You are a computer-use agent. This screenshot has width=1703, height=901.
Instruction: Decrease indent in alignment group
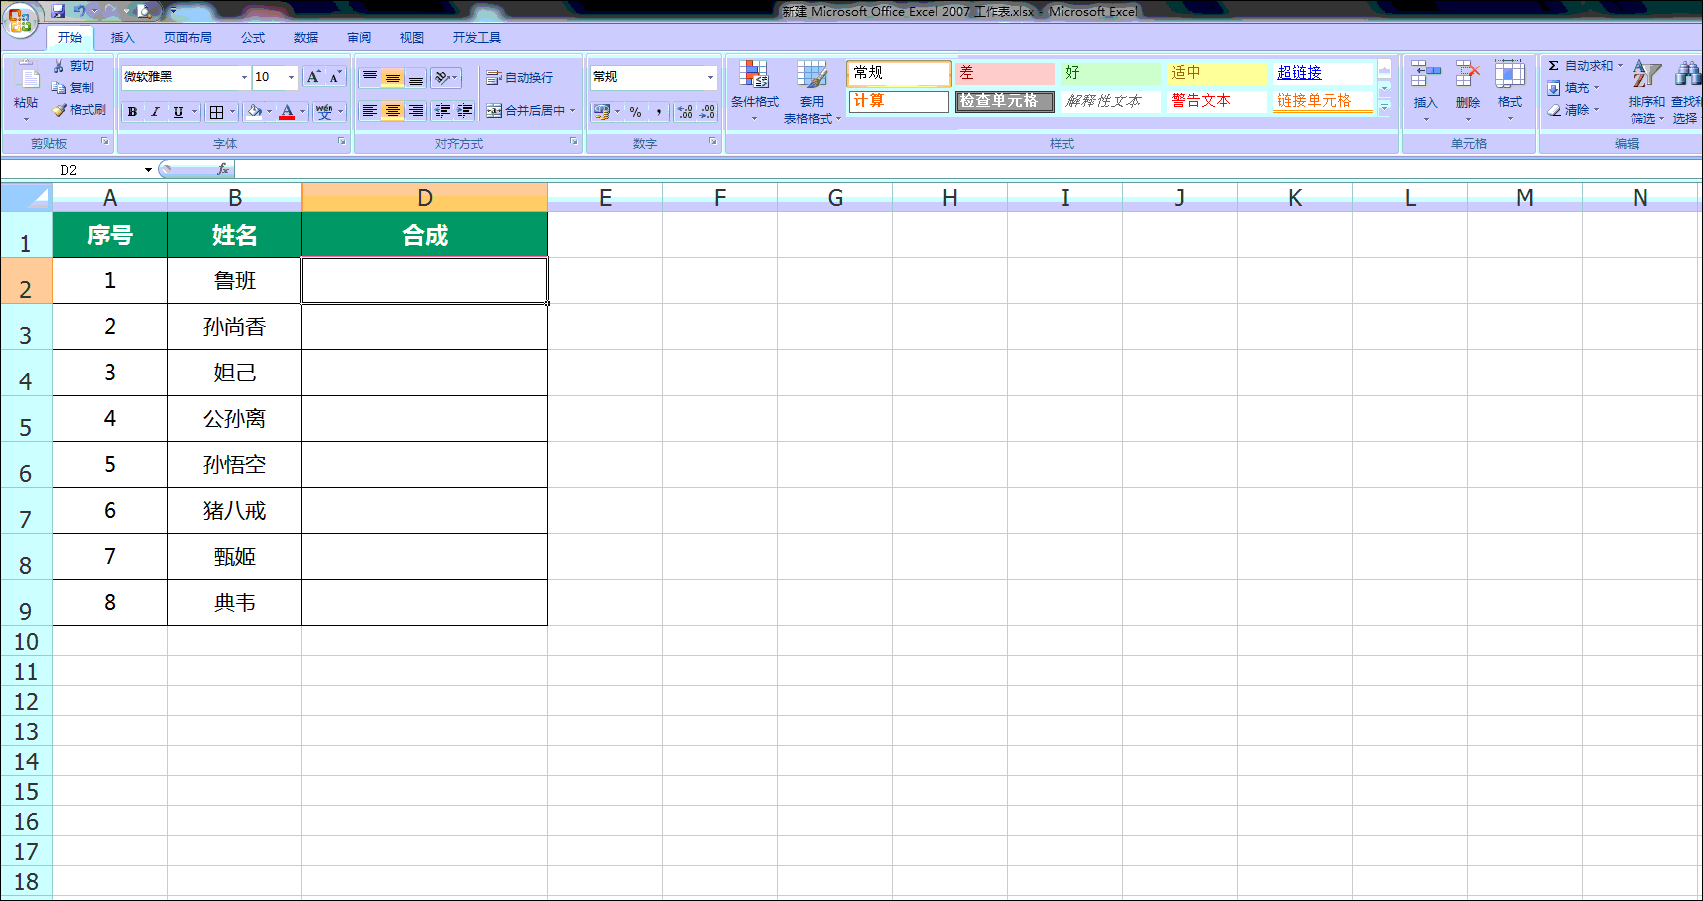coord(442,111)
